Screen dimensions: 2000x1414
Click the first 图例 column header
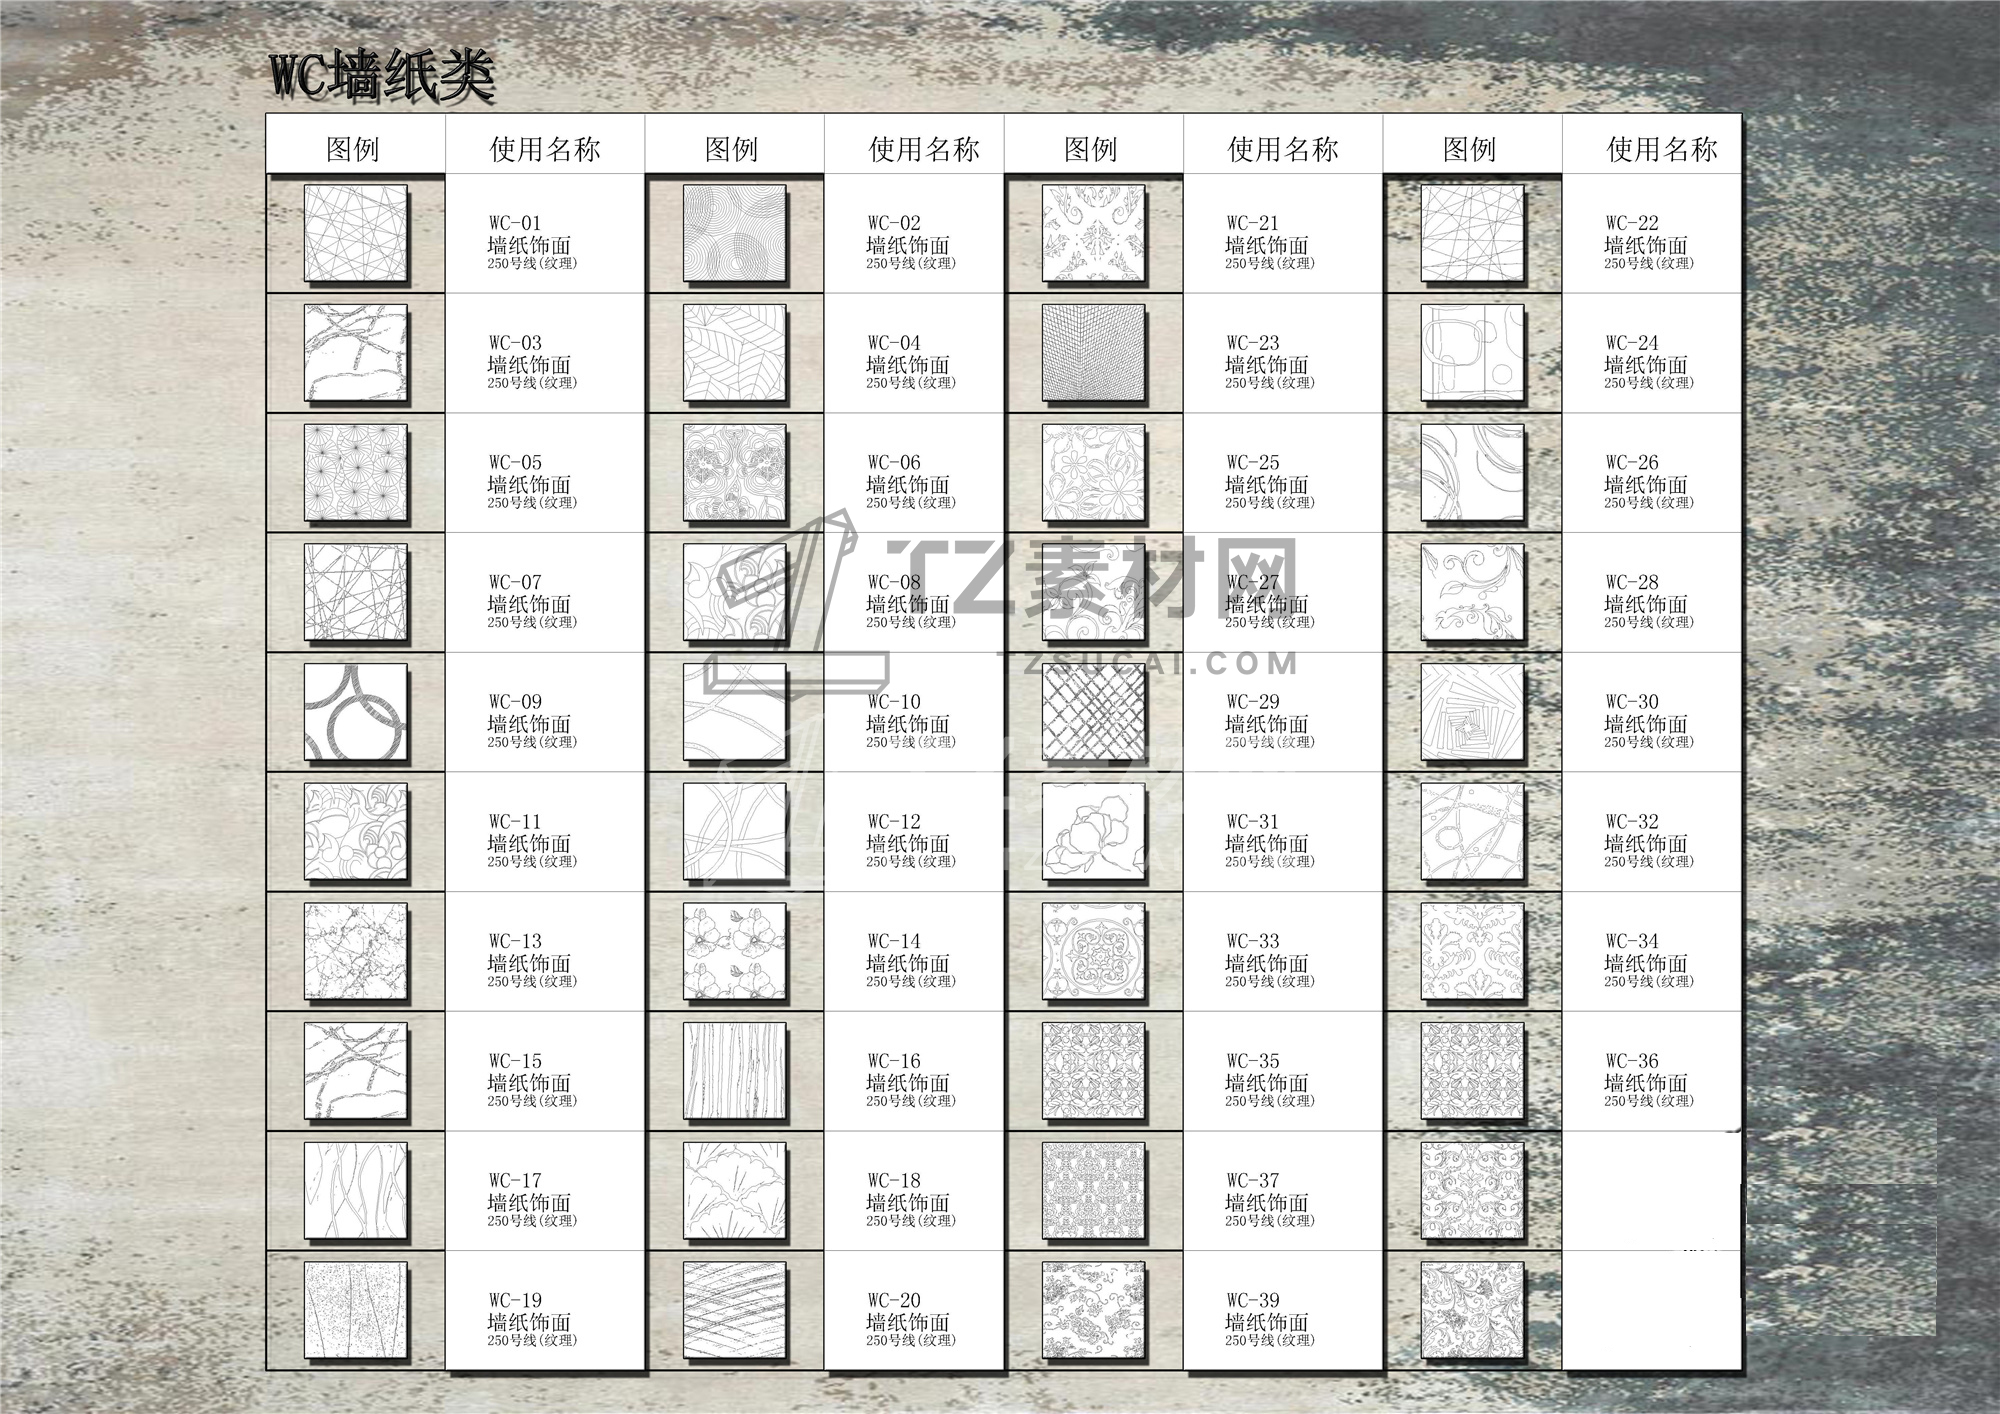point(353,149)
